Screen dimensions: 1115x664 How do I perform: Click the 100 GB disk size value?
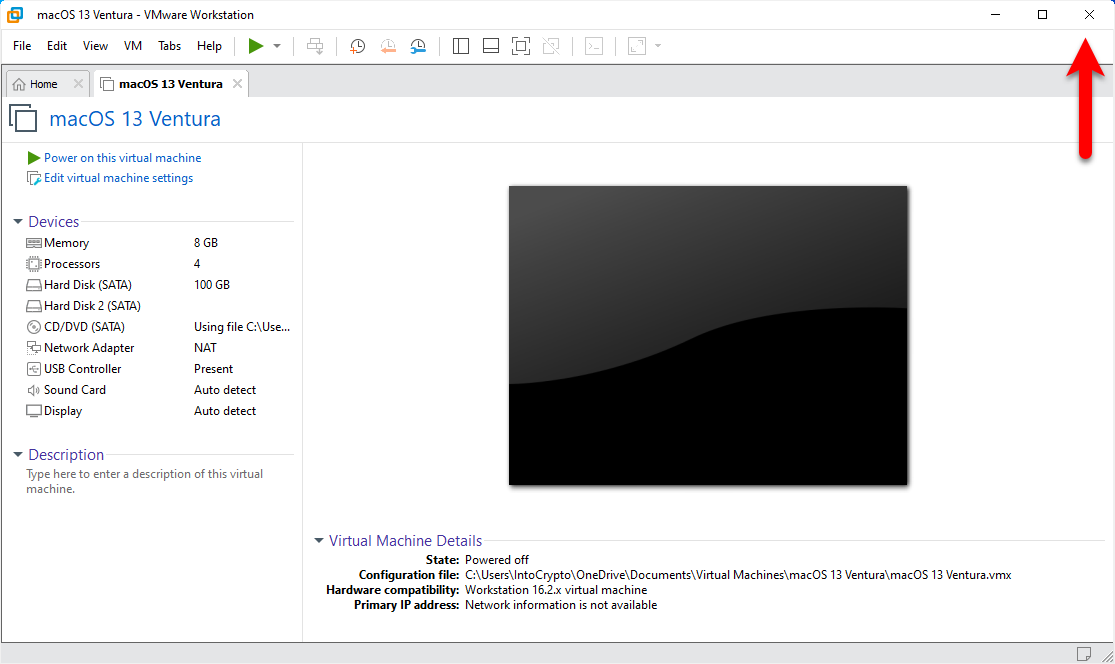(212, 285)
